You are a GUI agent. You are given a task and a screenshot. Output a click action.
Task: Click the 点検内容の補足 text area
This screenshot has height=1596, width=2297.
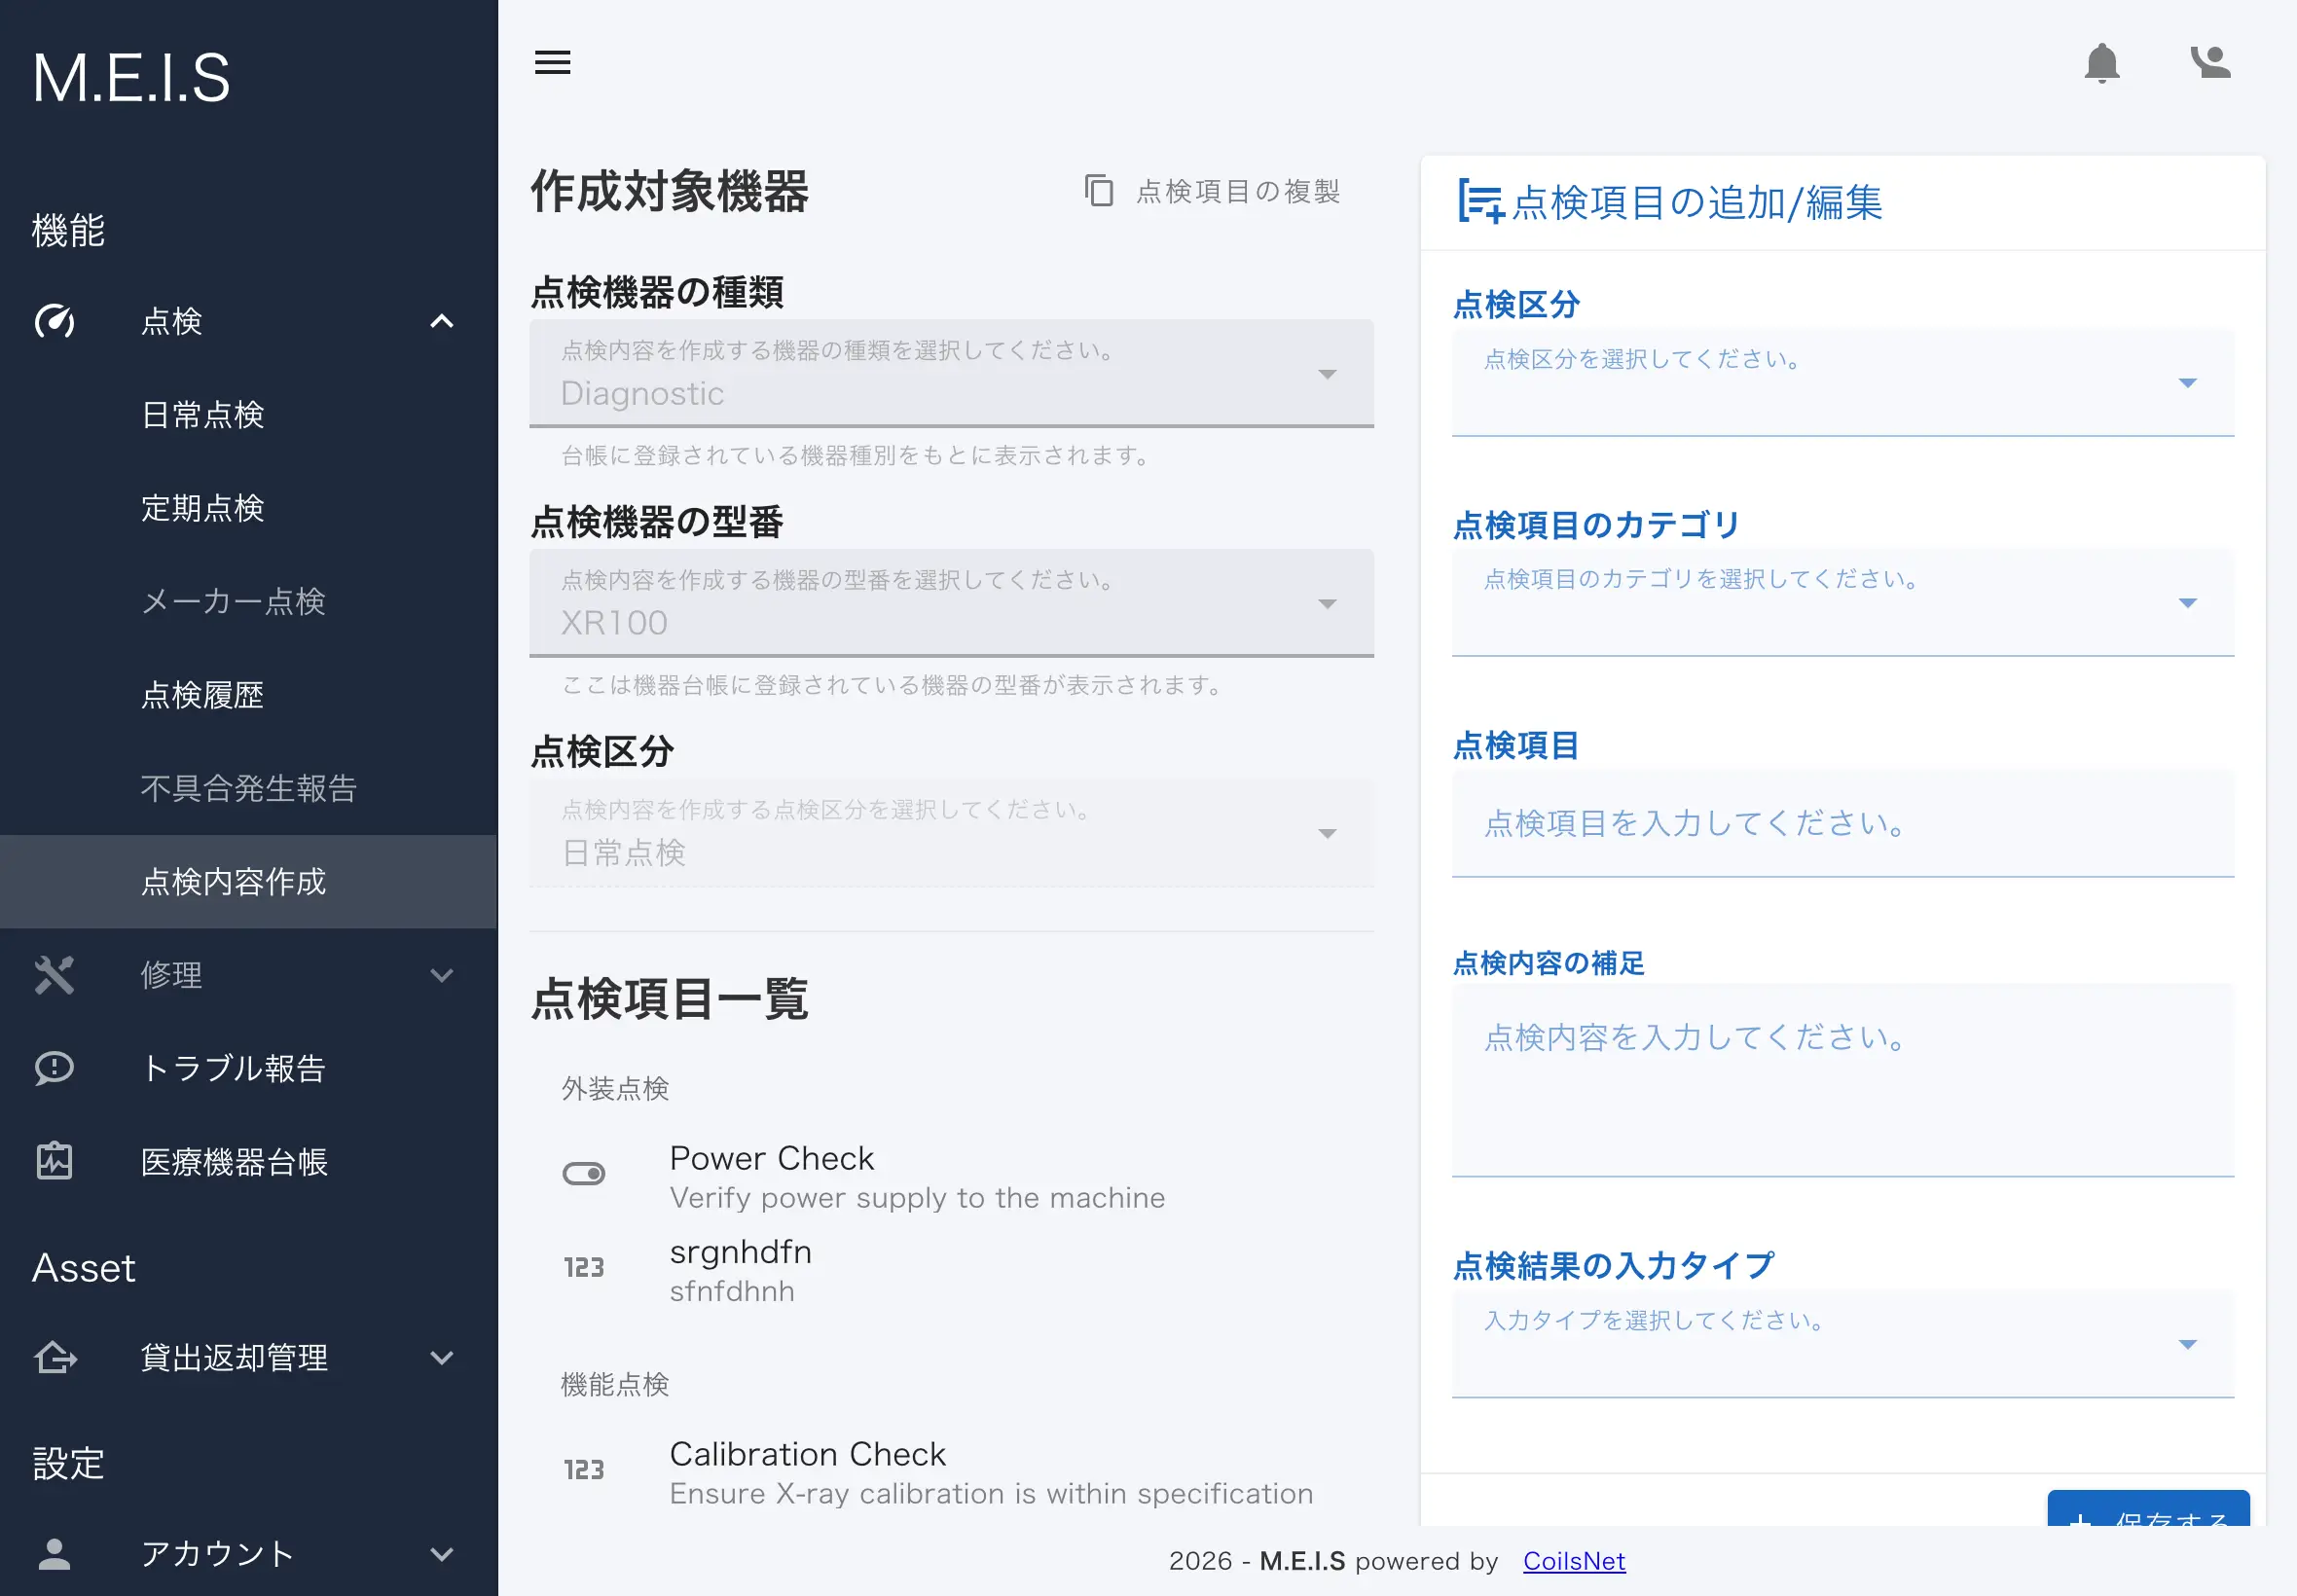coord(1842,1080)
